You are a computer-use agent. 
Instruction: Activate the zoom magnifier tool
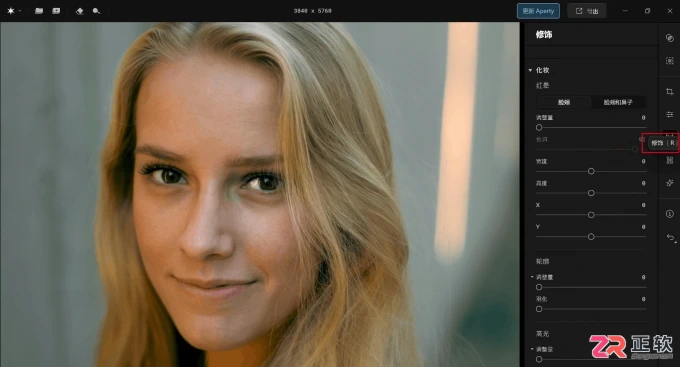coord(96,11)
